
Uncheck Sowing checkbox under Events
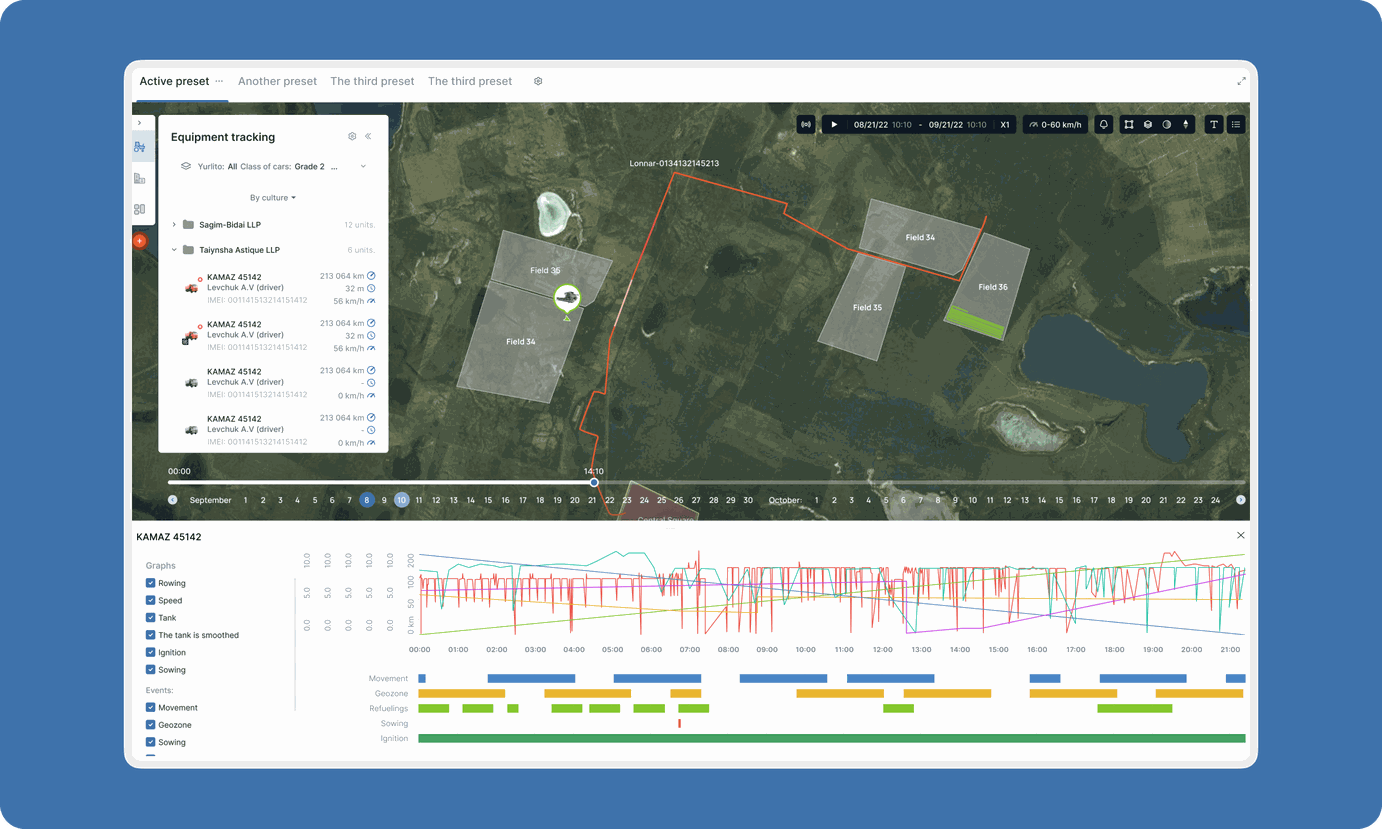150,742
